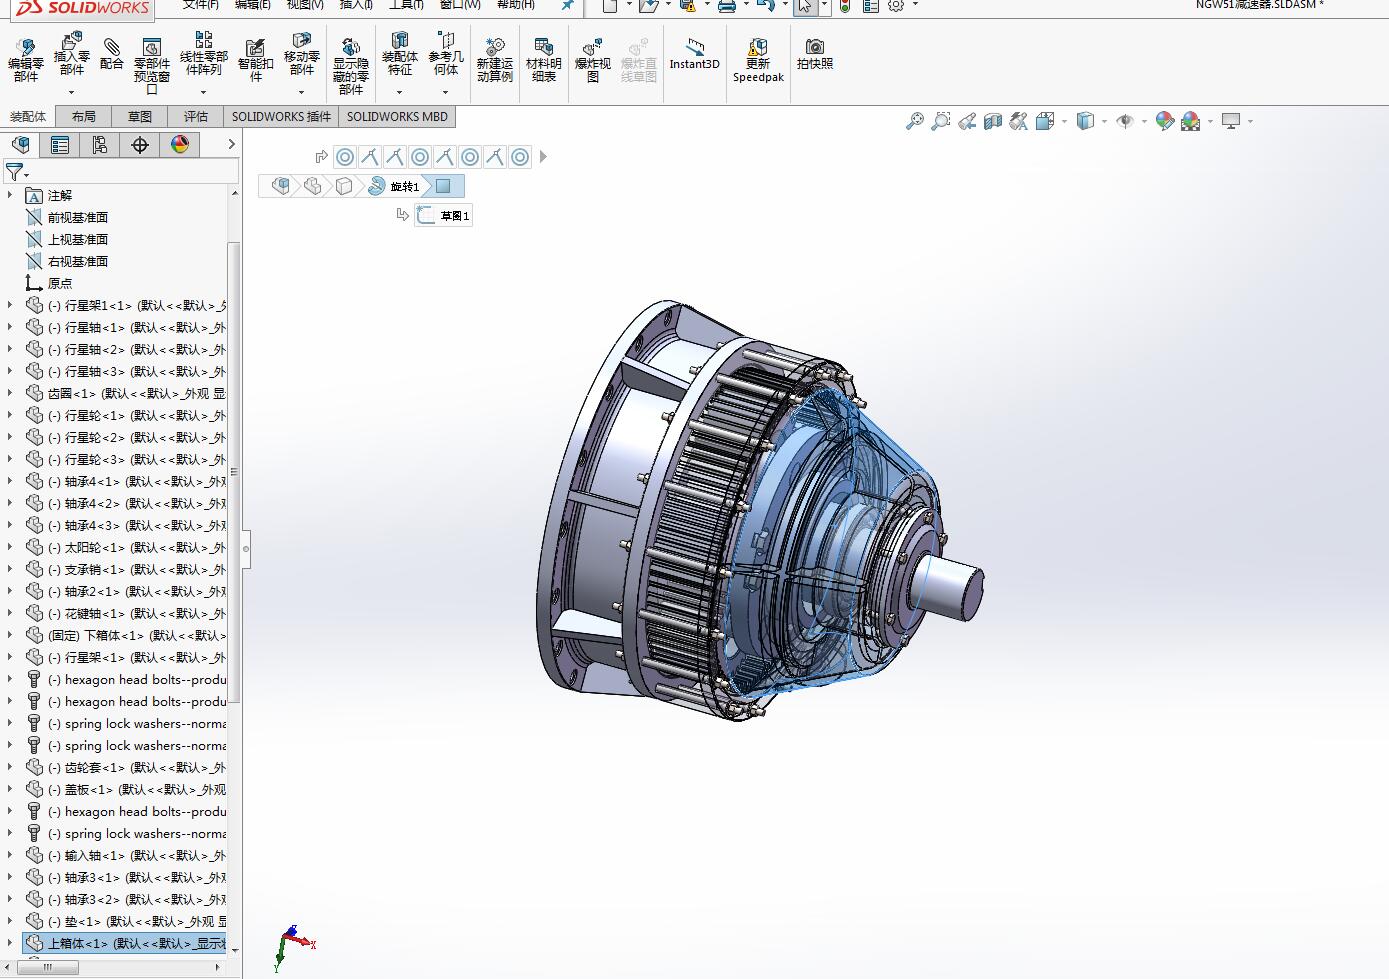Click the DisplayManager color wheel tab
The height and width of the screenshot is (979, 1389).
180,145
